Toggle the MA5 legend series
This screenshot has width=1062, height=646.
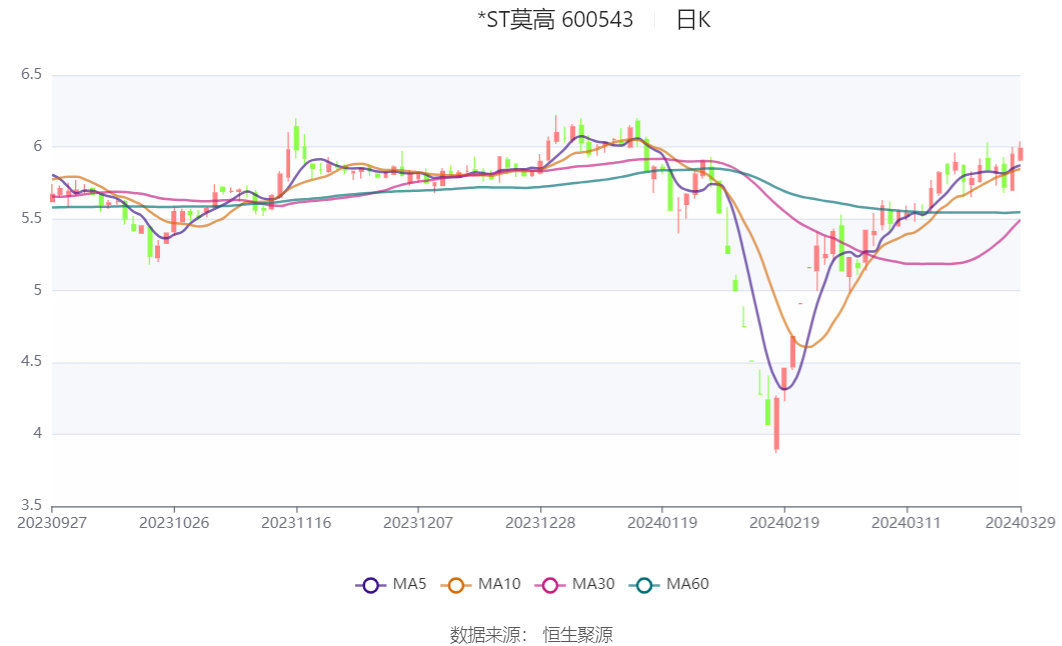[391, 584]
